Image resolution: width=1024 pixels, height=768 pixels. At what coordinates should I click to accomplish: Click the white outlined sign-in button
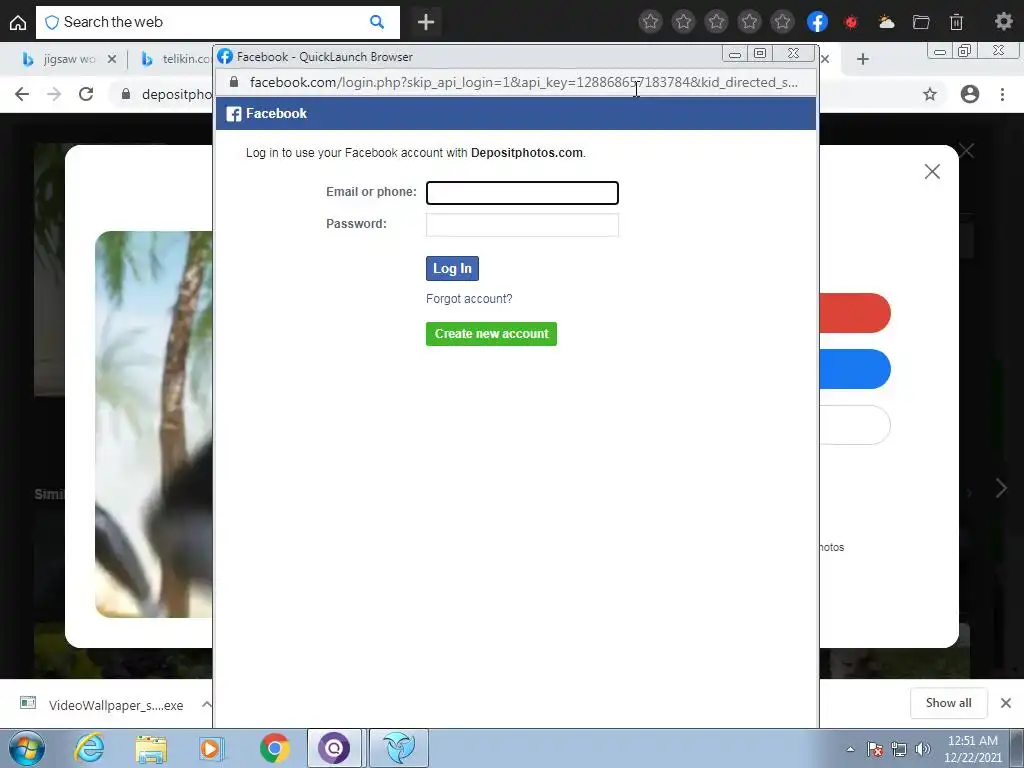tap(855, 425)
